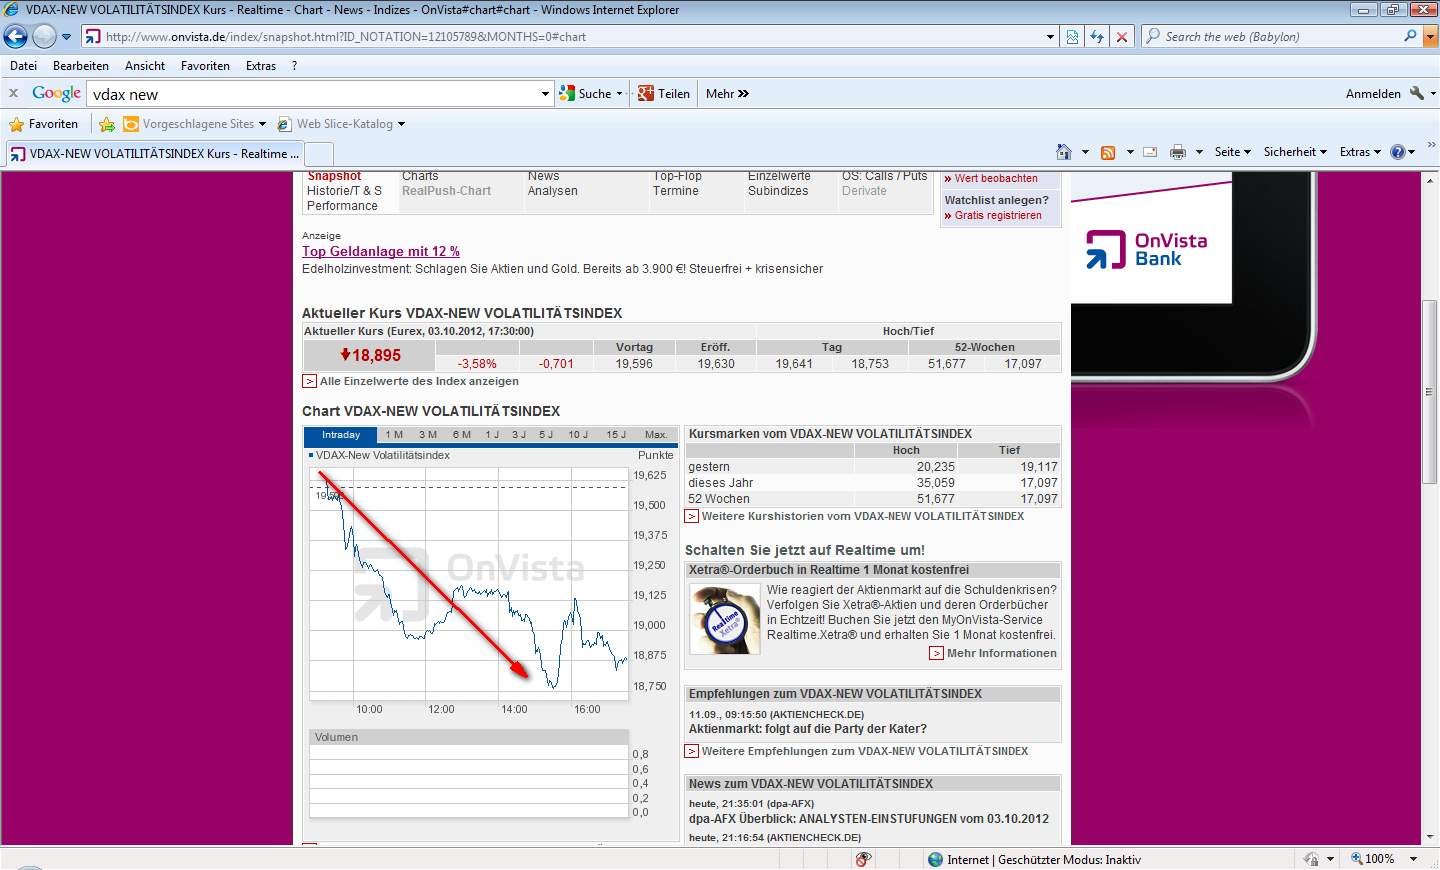This screenshot has height=870, width=1440.
Task: Switch chart to 6 M range
Action: pos(462,435)
